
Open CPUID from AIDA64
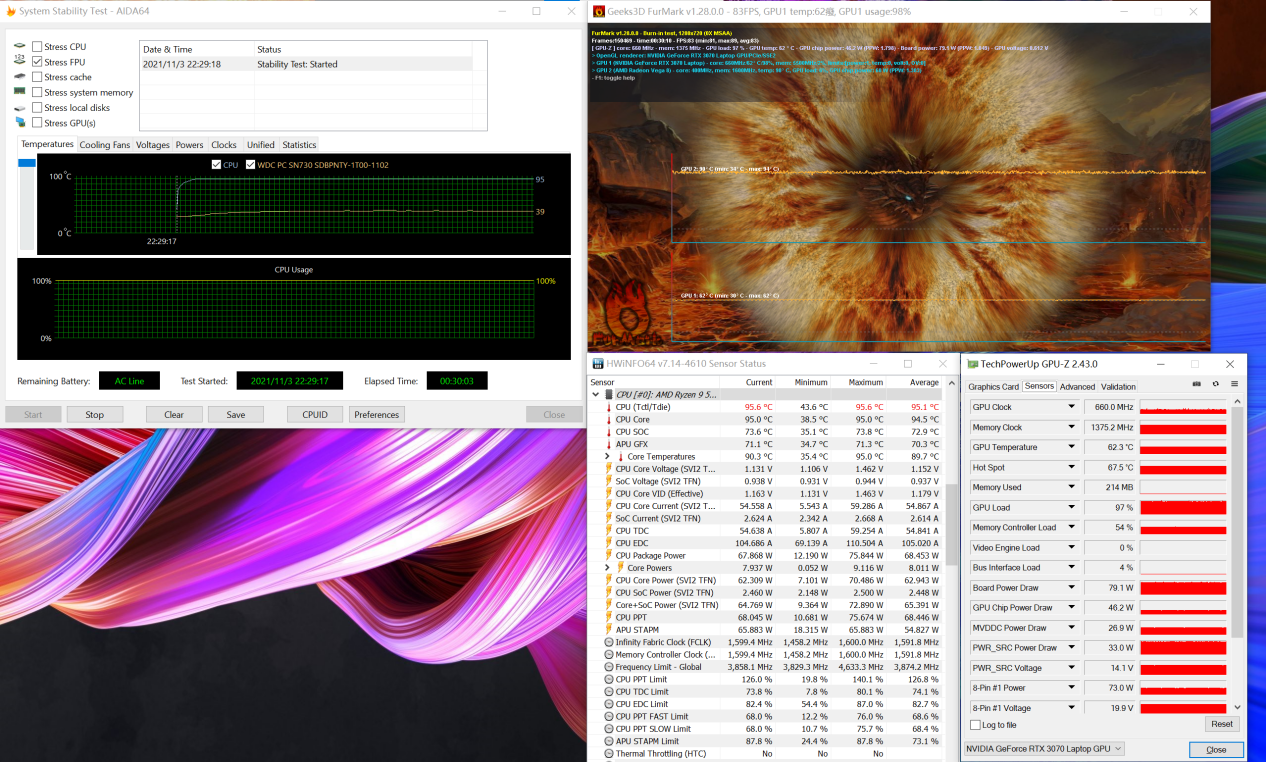point(315,414)
